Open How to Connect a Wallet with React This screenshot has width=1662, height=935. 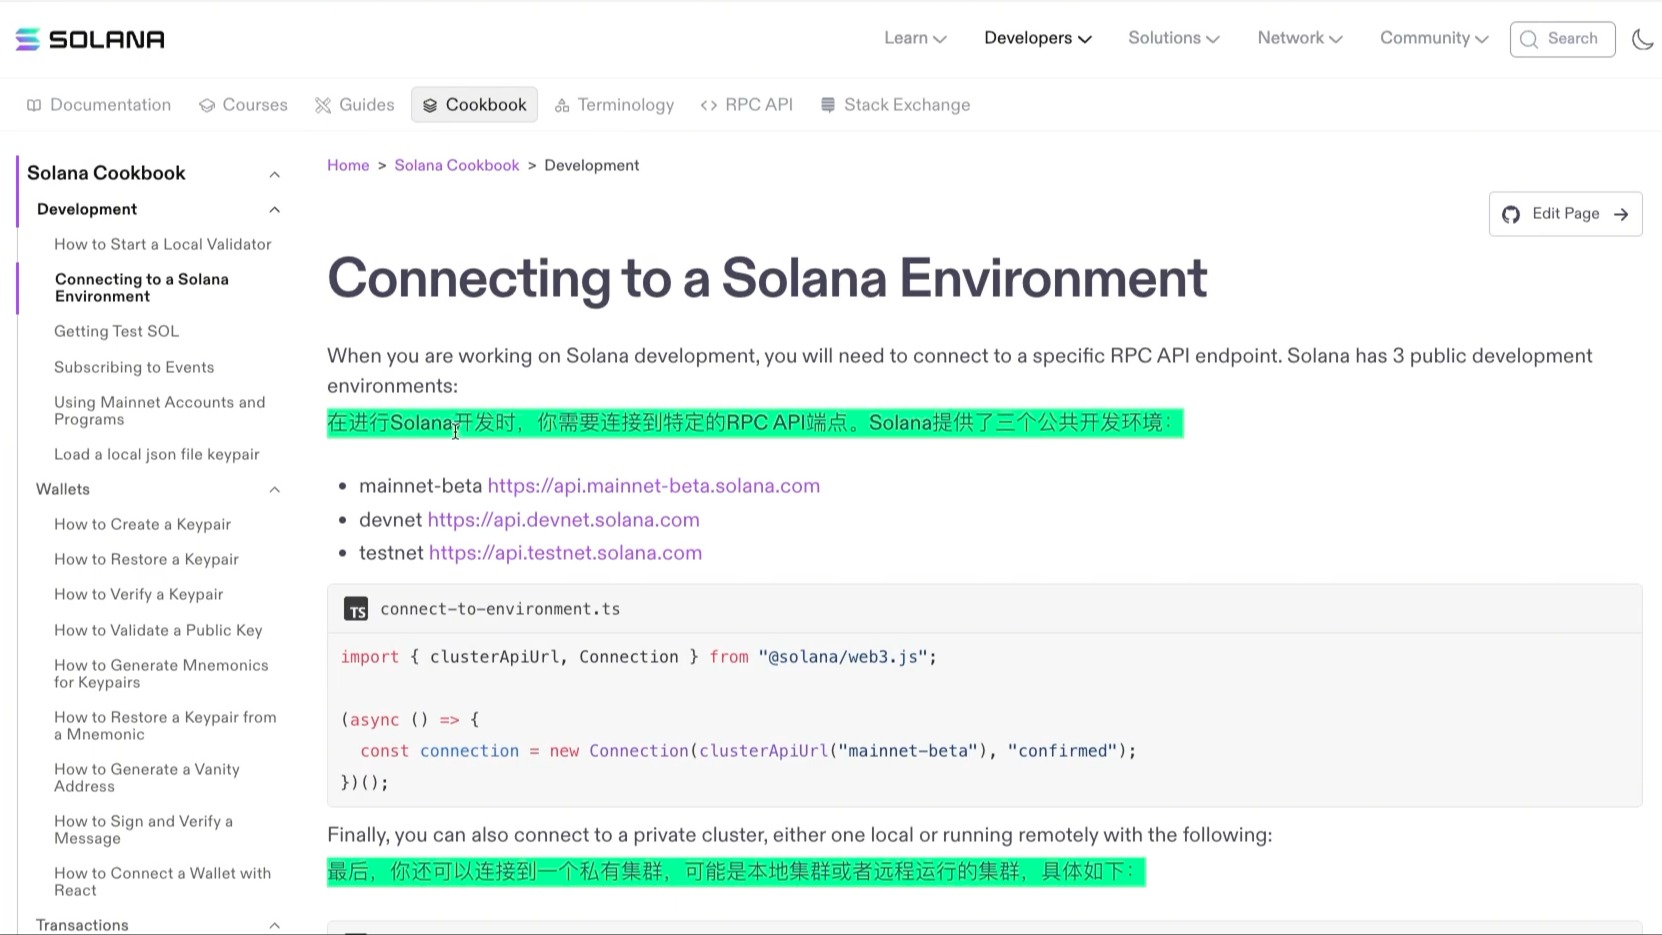[x=163, y=882]
